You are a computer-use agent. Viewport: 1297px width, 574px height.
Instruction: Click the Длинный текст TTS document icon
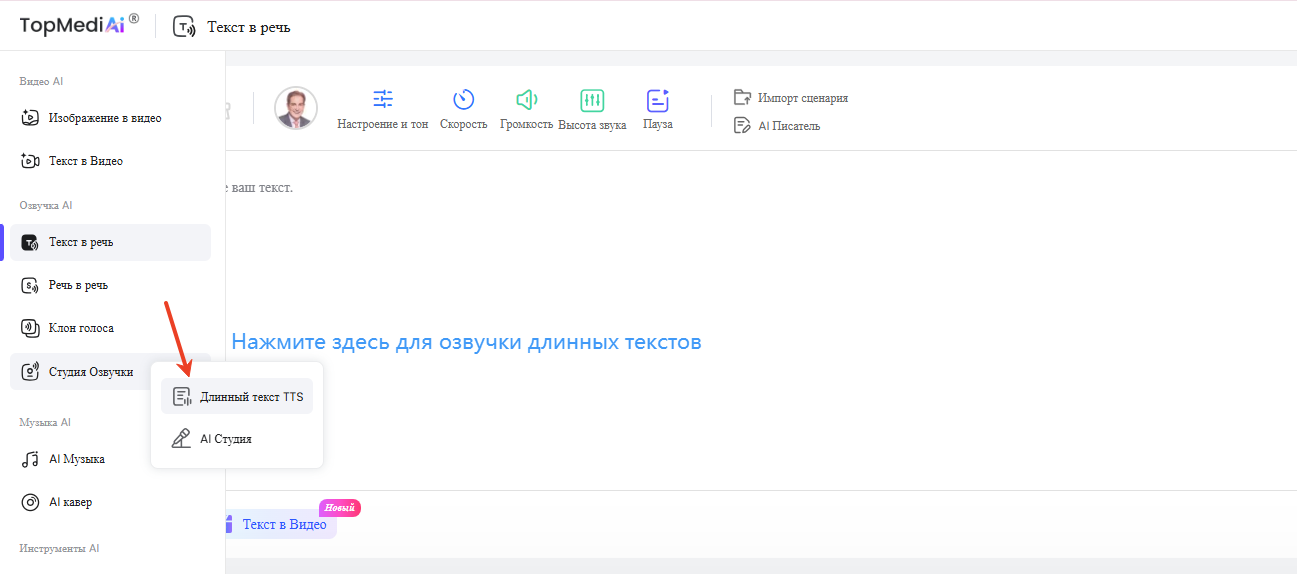click(182, 397)
